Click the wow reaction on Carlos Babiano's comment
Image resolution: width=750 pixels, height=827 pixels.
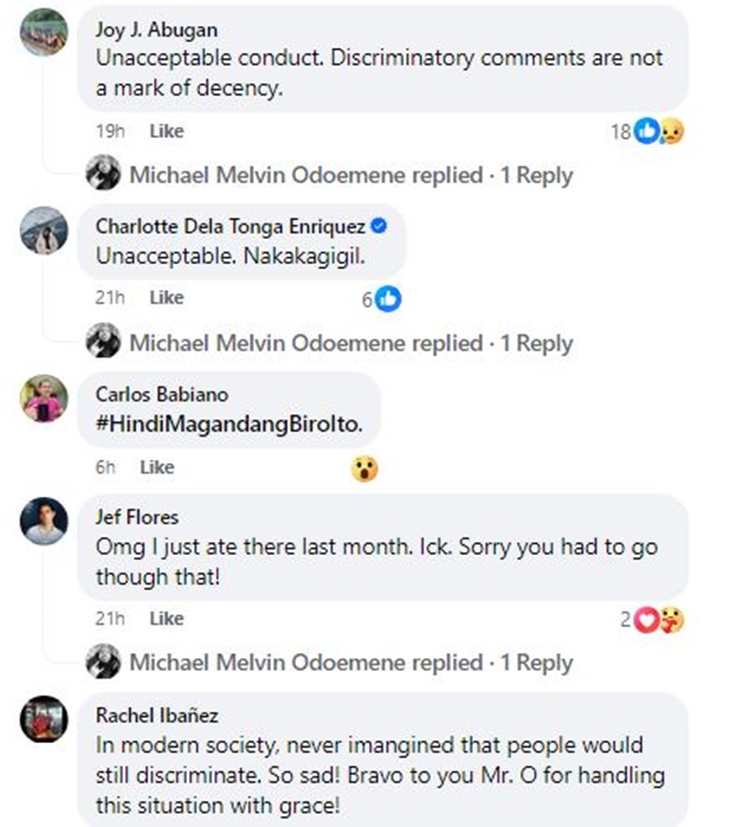(x=365, y=468)
